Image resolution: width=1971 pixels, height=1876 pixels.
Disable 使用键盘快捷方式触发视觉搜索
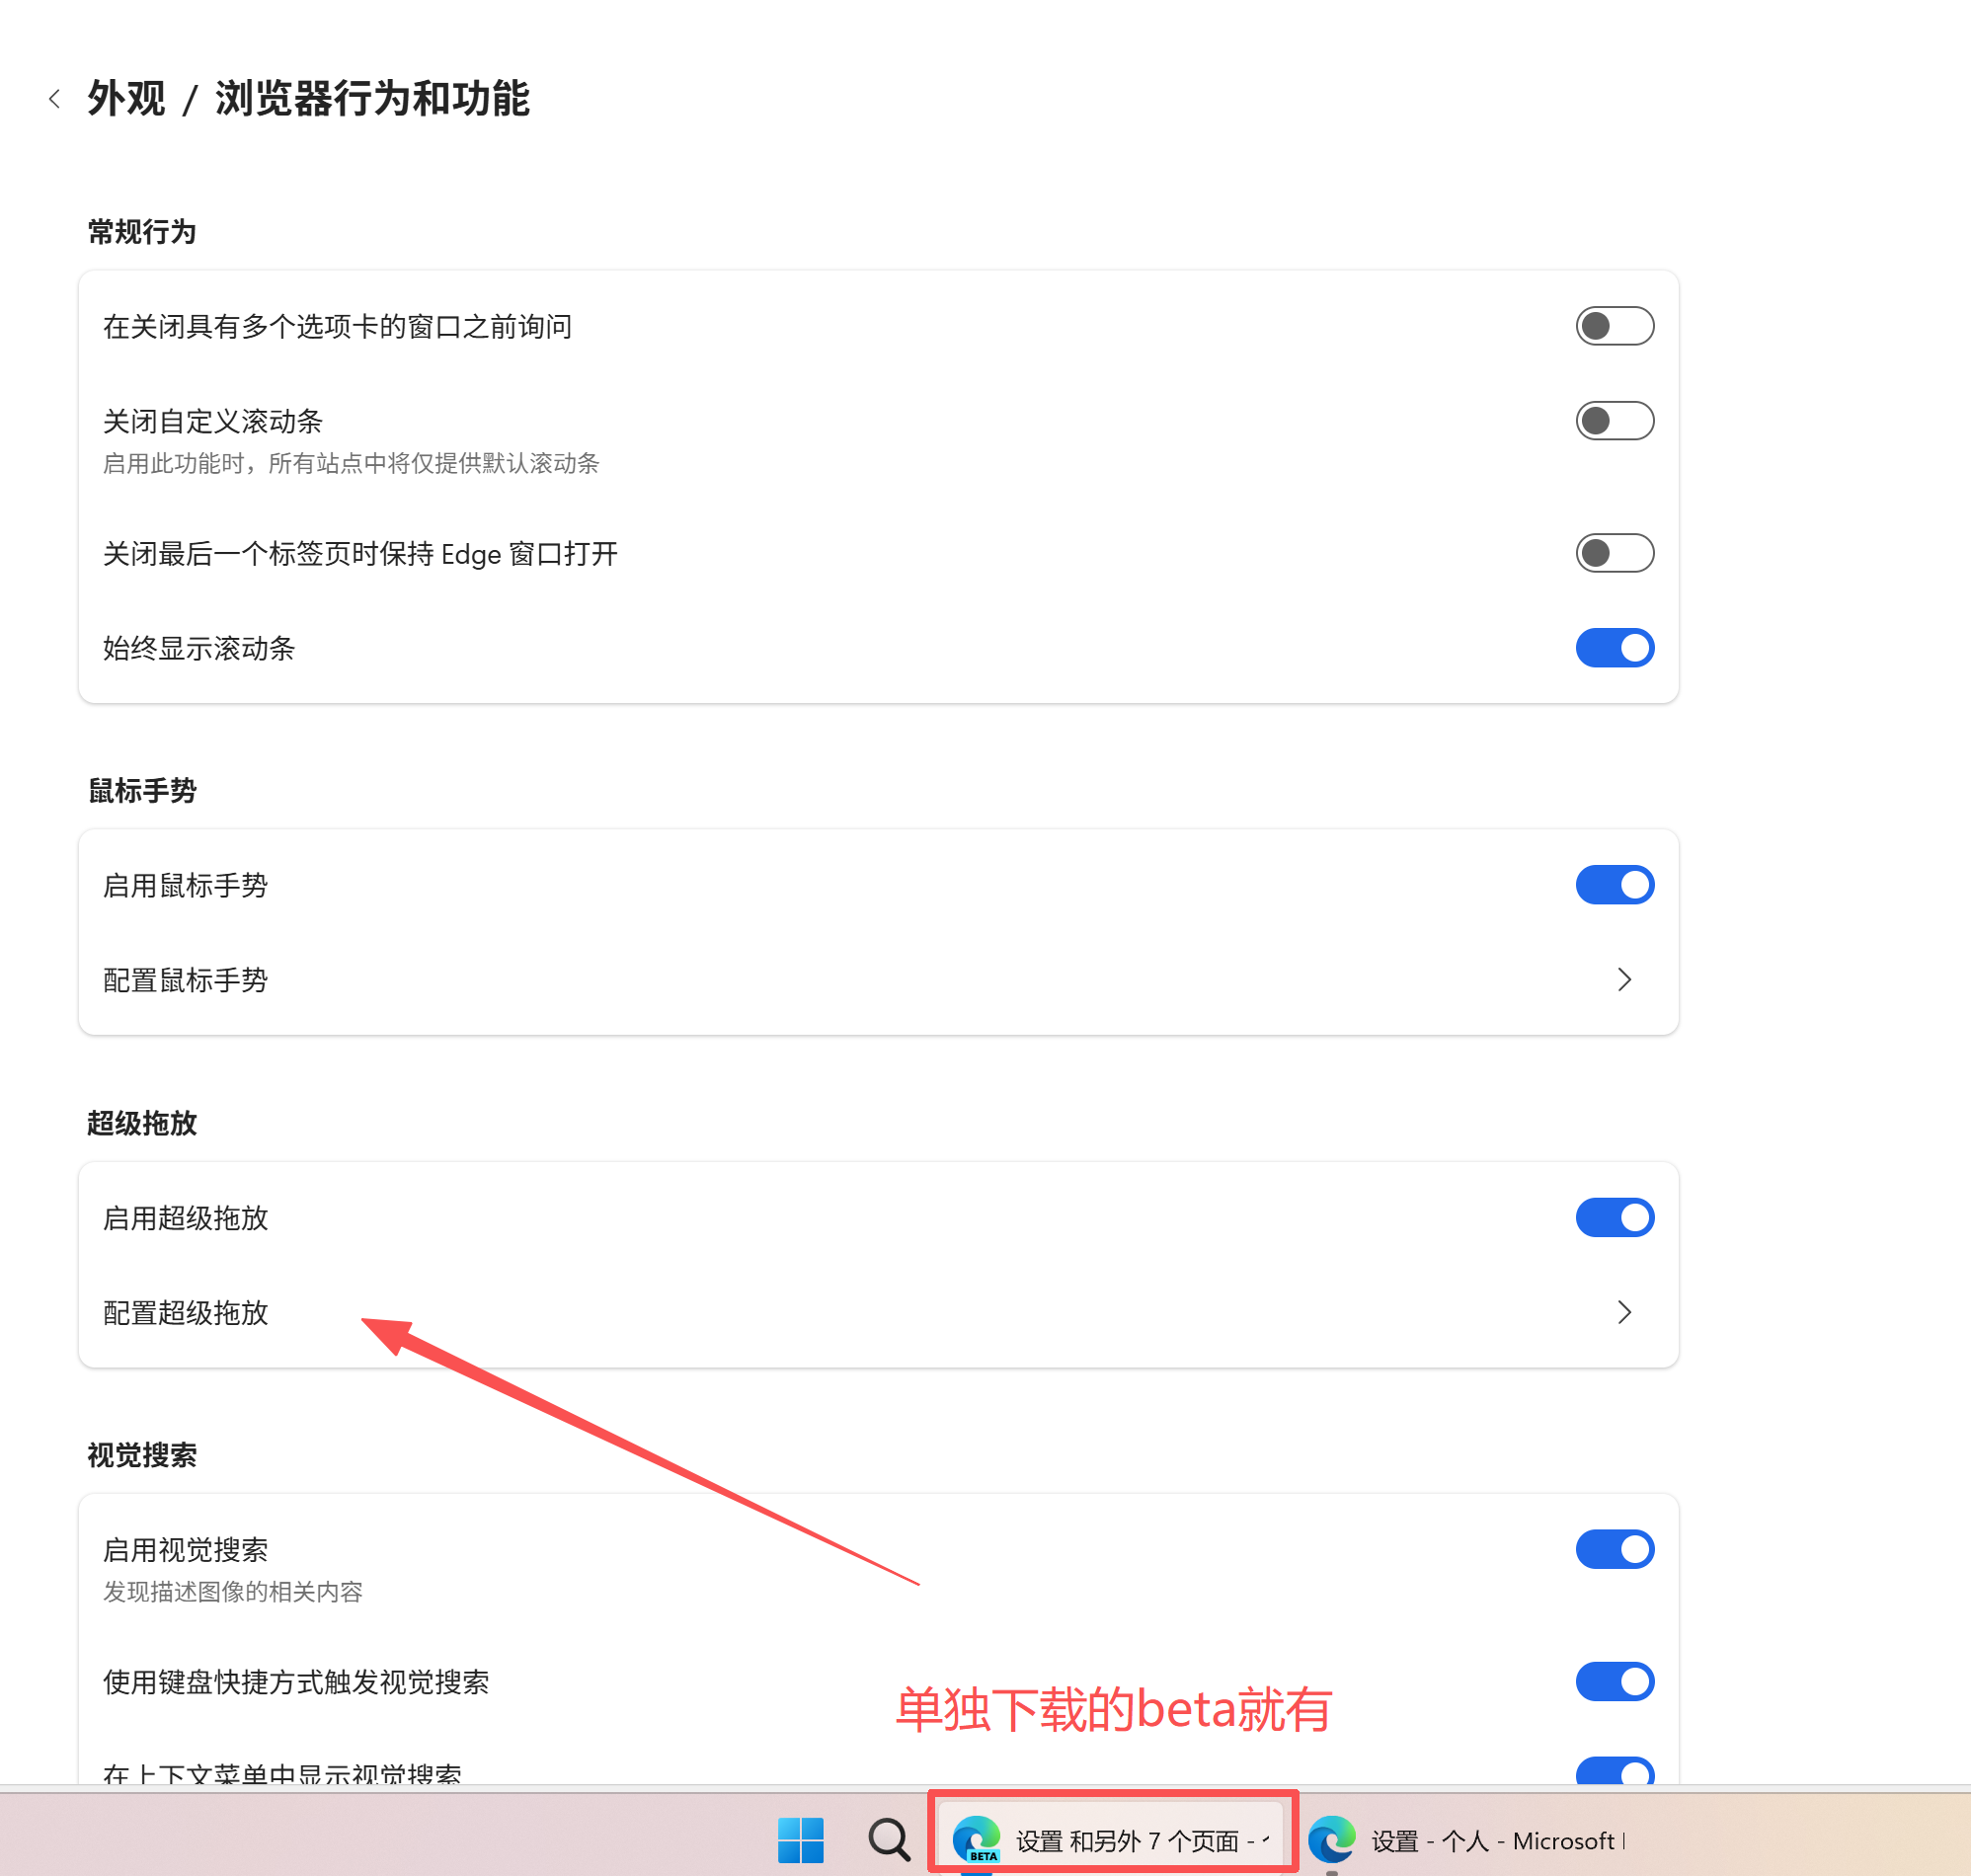click(1614, 1681)
